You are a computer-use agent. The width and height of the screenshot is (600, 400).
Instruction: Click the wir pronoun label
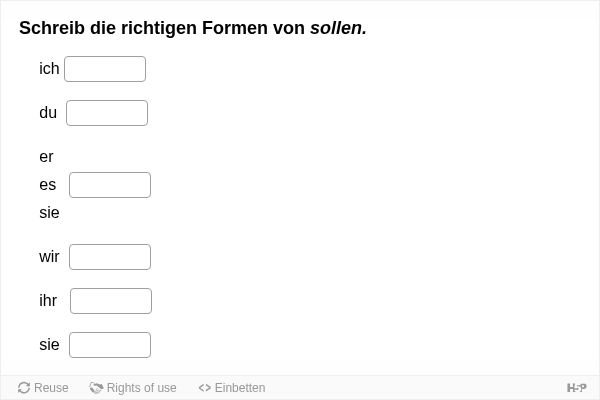coord(49,256)
